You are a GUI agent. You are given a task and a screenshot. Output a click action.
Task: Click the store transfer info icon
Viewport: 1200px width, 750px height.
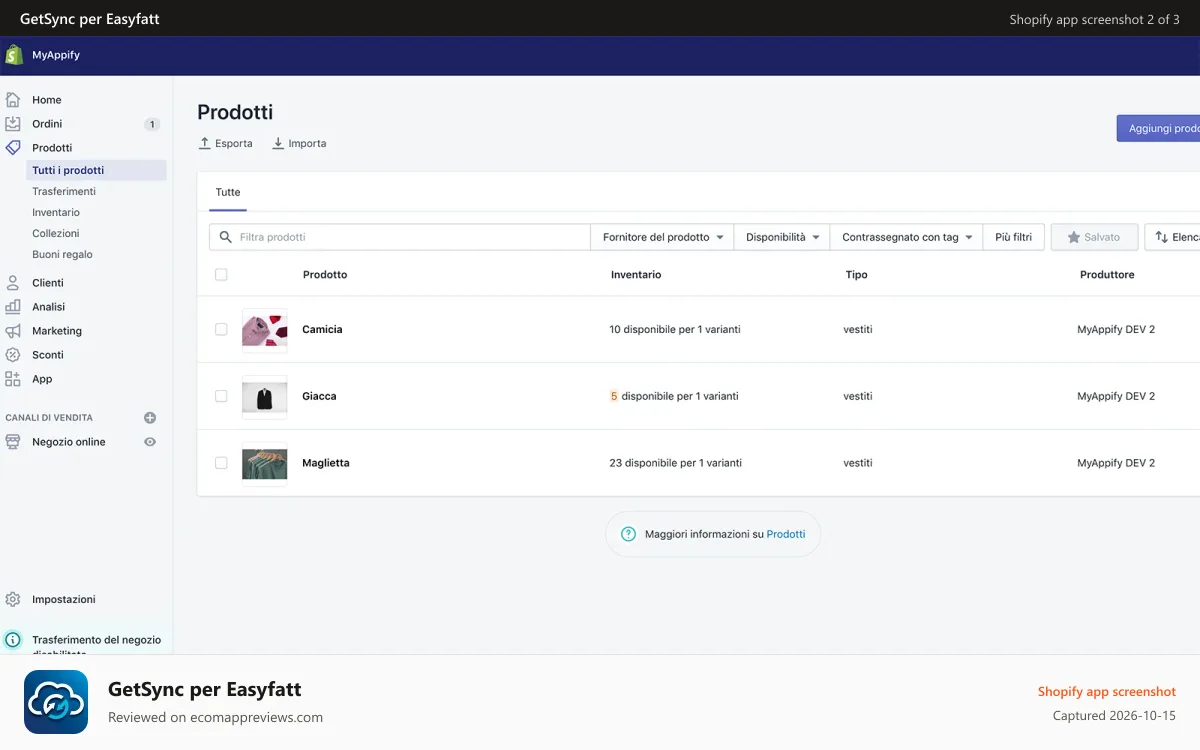(13, 640)
